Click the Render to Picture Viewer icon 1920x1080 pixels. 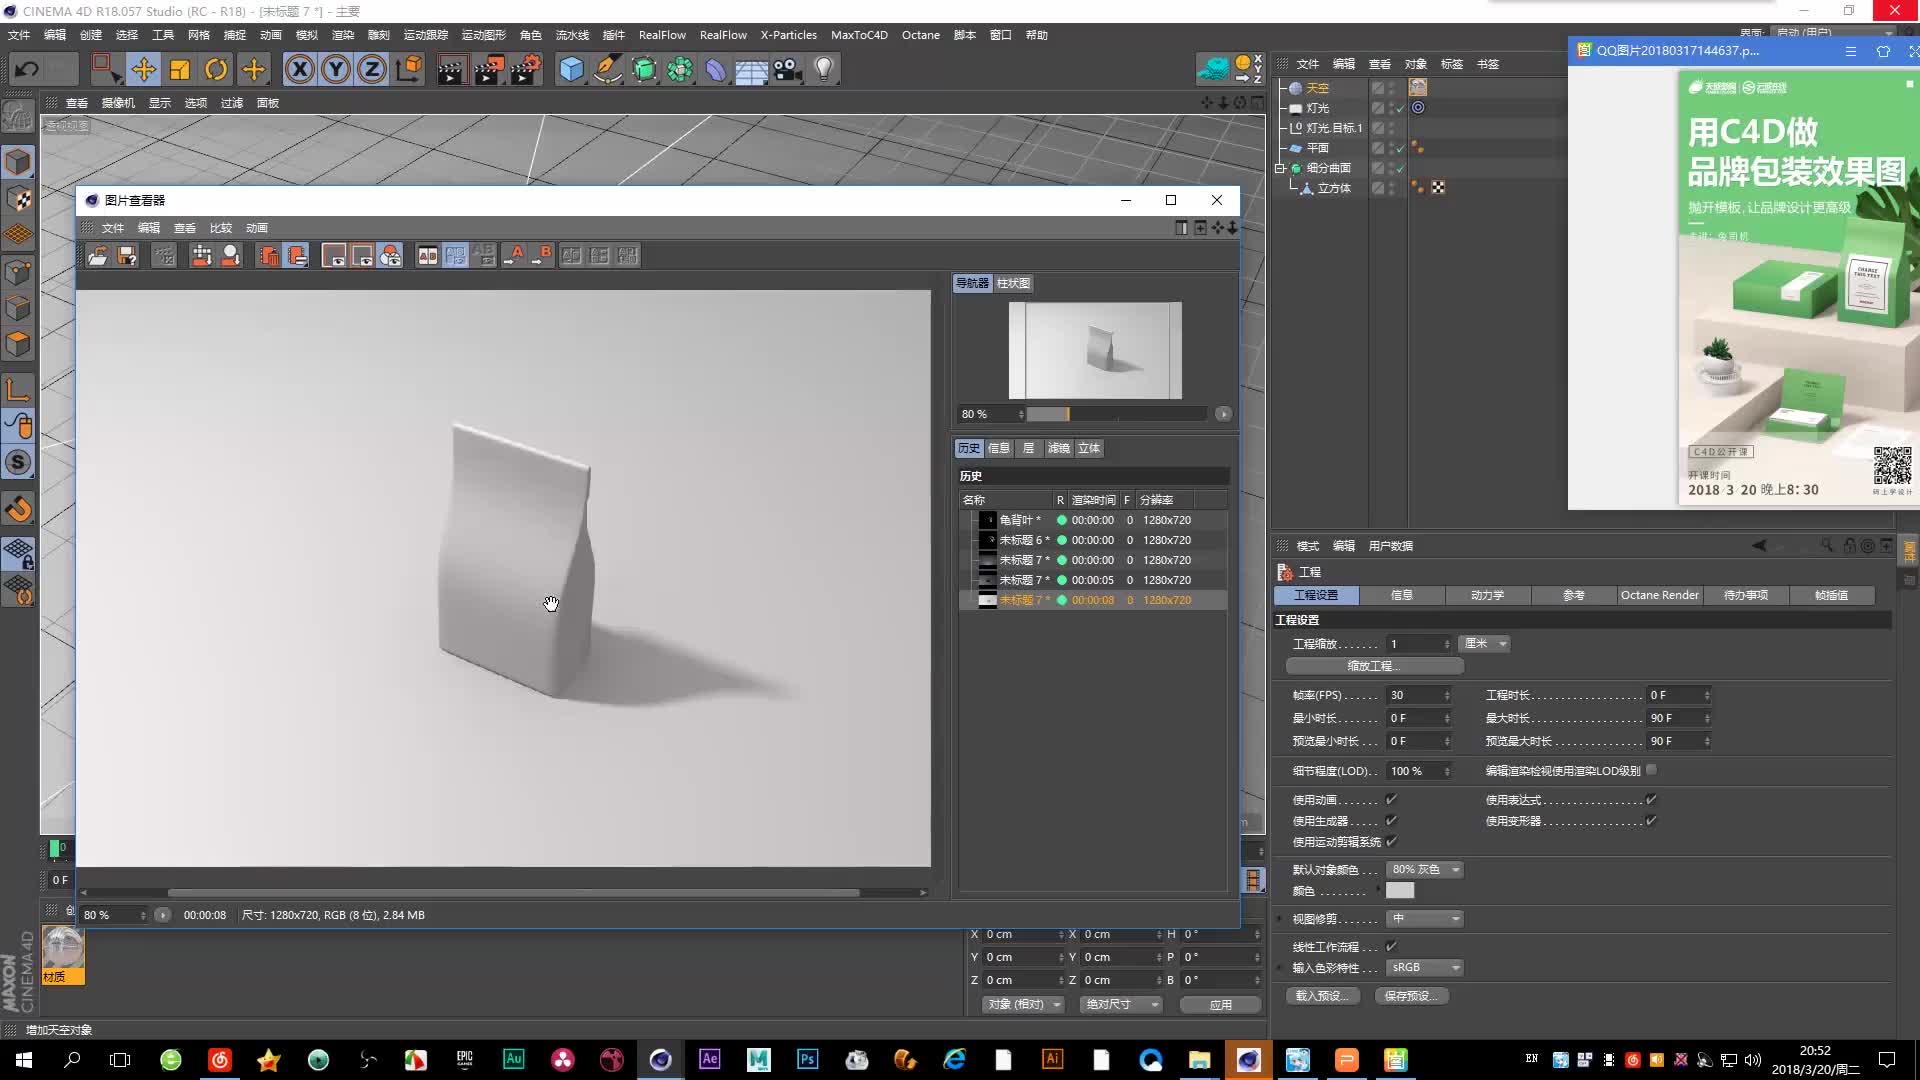point(488,69)
